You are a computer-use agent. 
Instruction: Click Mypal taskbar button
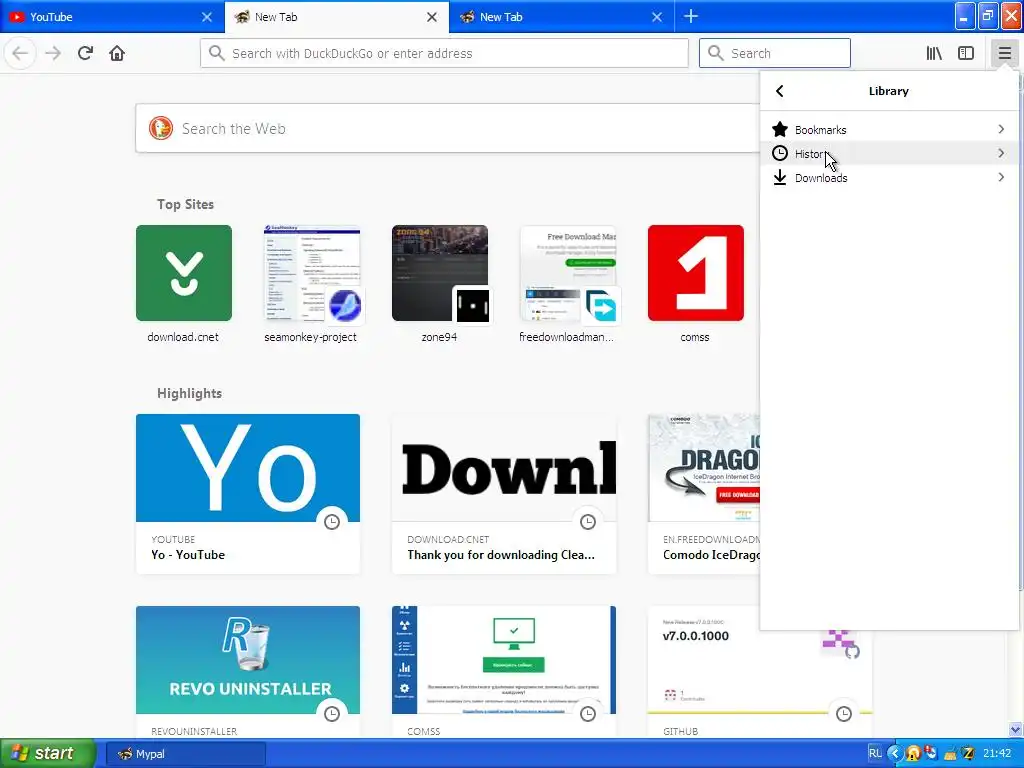pos(185,754)
